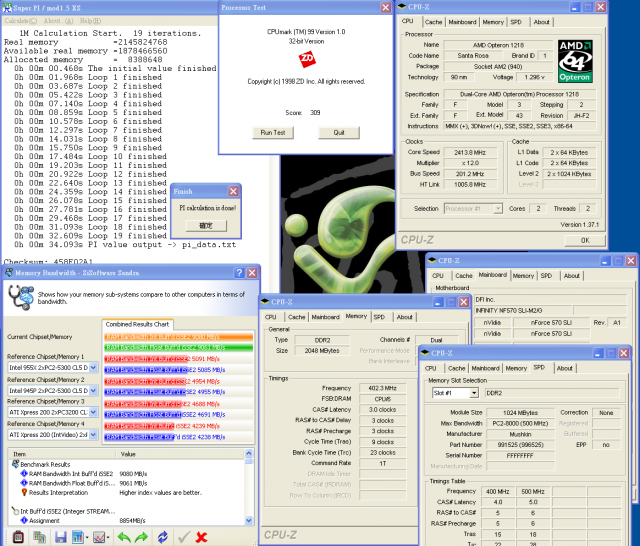The width and height of the screenshot is (640, 546).
Task: Click 'Loop 19 finished' line in Super PI
Action: coord(90,236)
